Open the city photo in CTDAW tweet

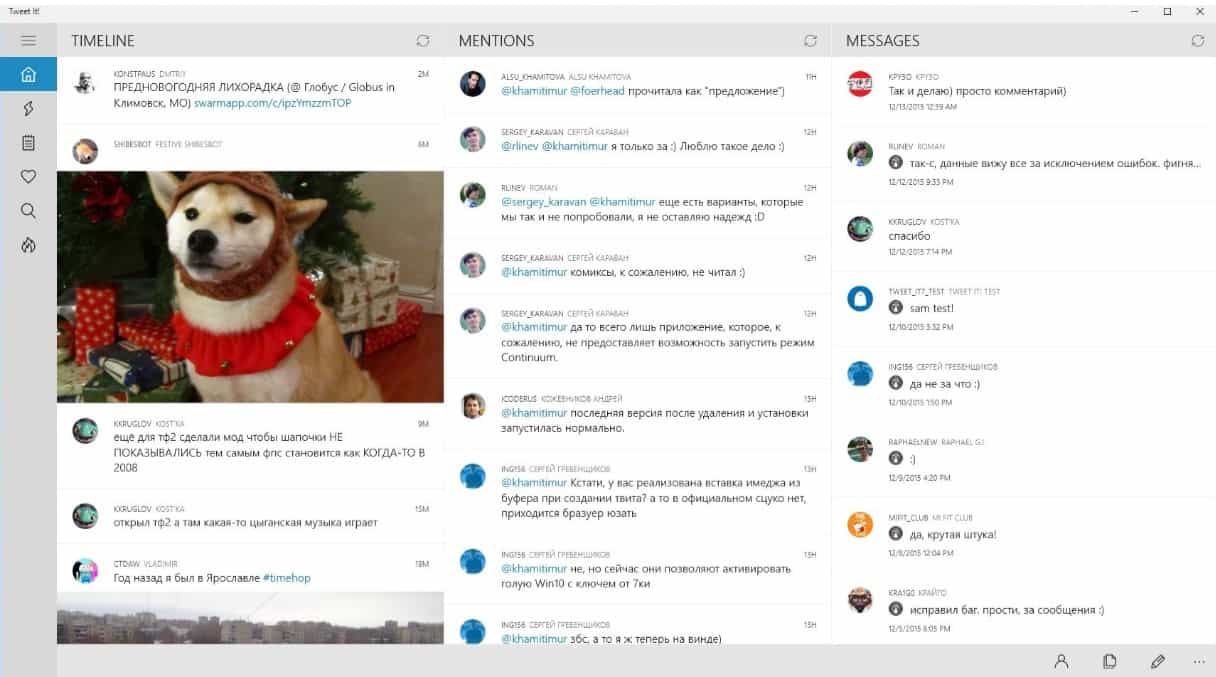(250, 618)
